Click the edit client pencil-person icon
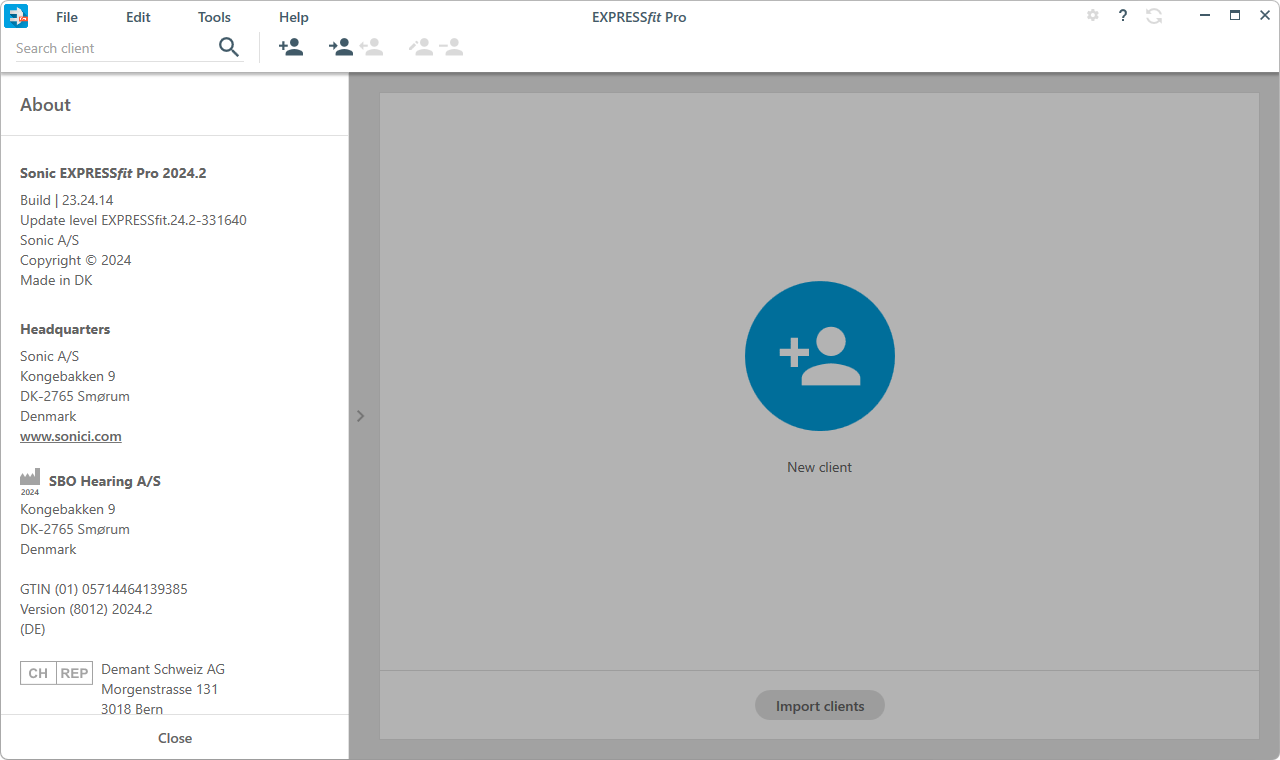This screenshot has height=760, width=1280. (421, 47)
